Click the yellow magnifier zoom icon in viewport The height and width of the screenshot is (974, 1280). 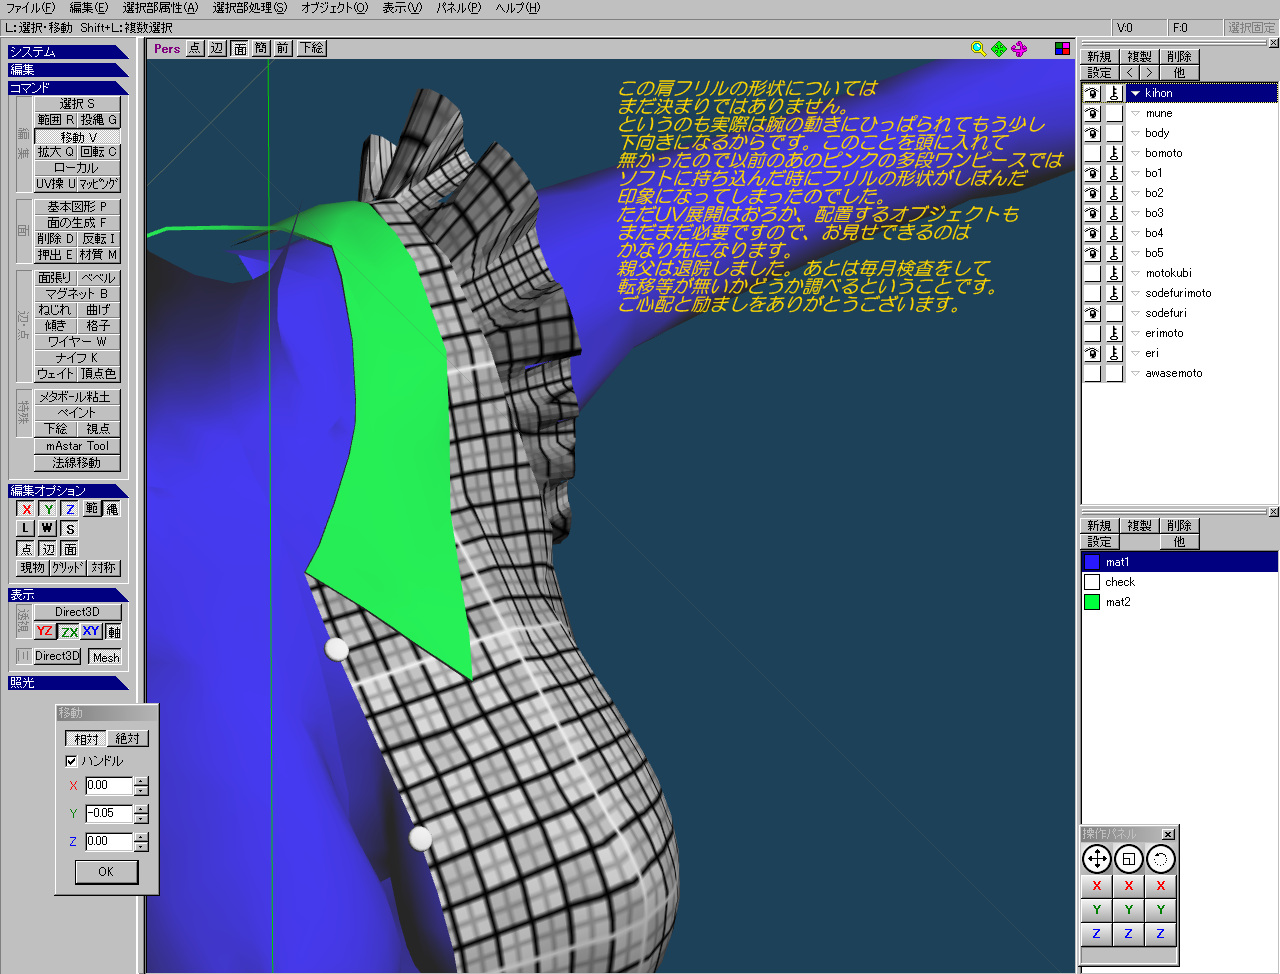pyautogui.click(x=978, y=48)
